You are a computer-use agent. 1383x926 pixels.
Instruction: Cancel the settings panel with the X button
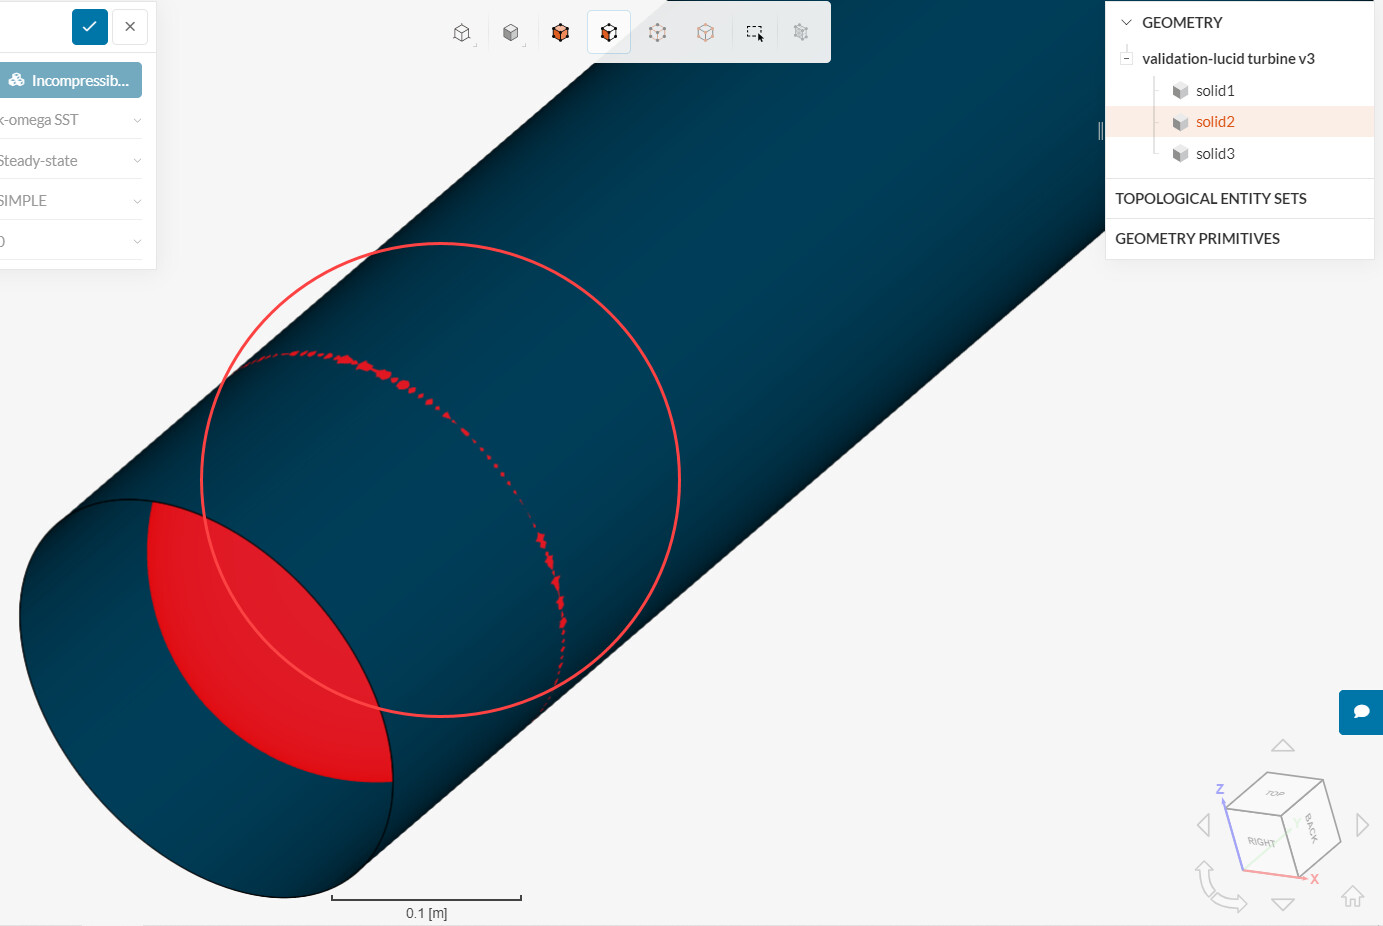click(130, 27)
